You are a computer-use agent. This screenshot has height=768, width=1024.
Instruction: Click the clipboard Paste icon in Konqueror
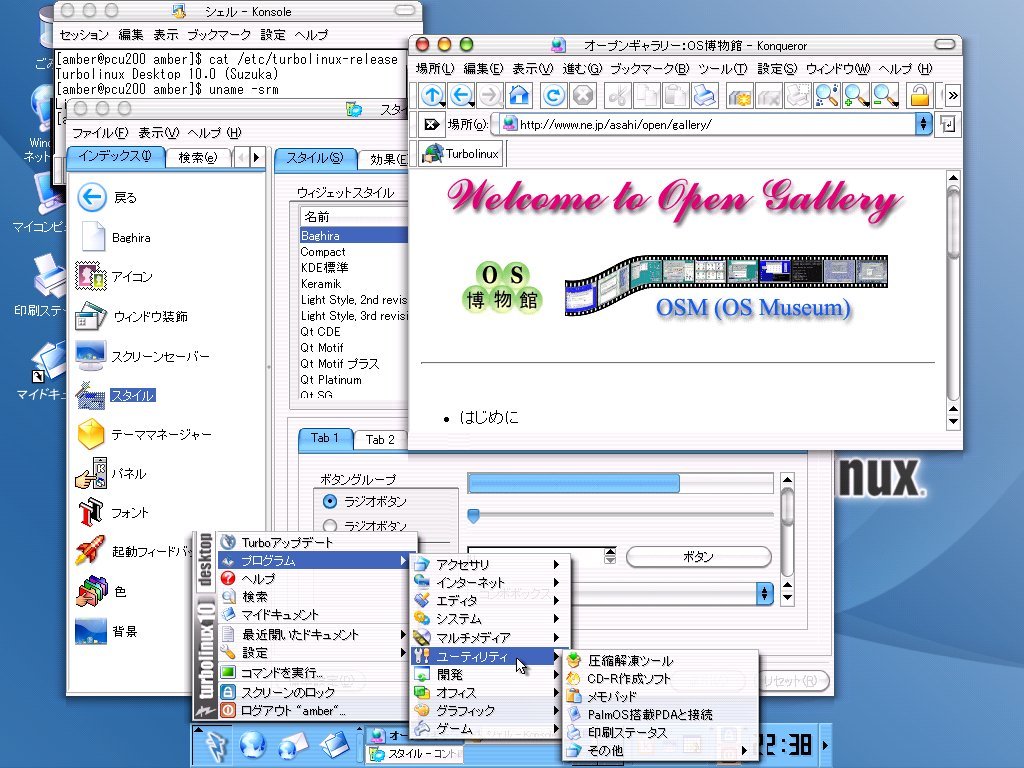pyautogui.click(x=675, y=96)
